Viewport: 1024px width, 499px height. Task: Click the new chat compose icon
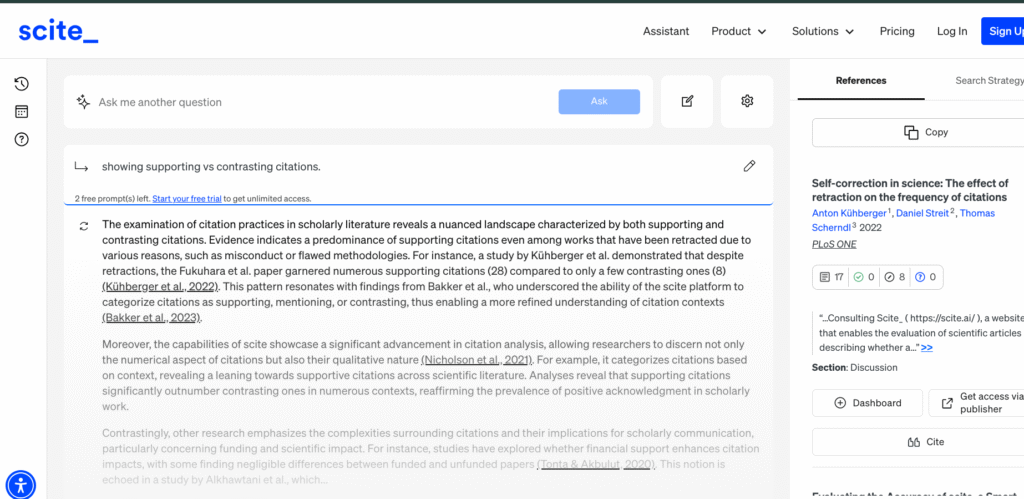[687, 101]
